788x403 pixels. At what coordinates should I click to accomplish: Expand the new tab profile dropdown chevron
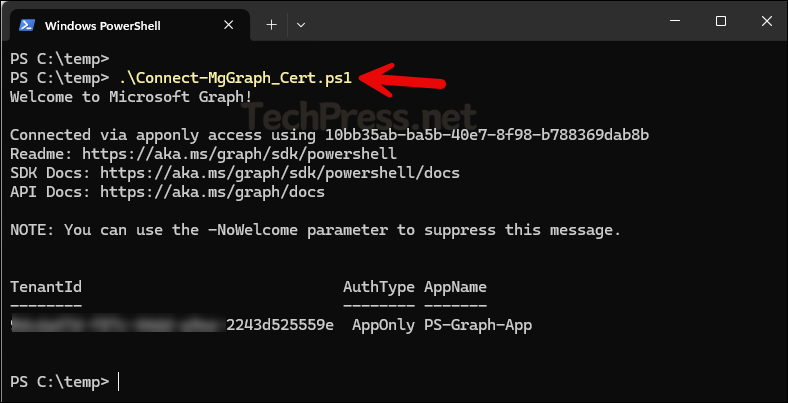pos(301,24)
